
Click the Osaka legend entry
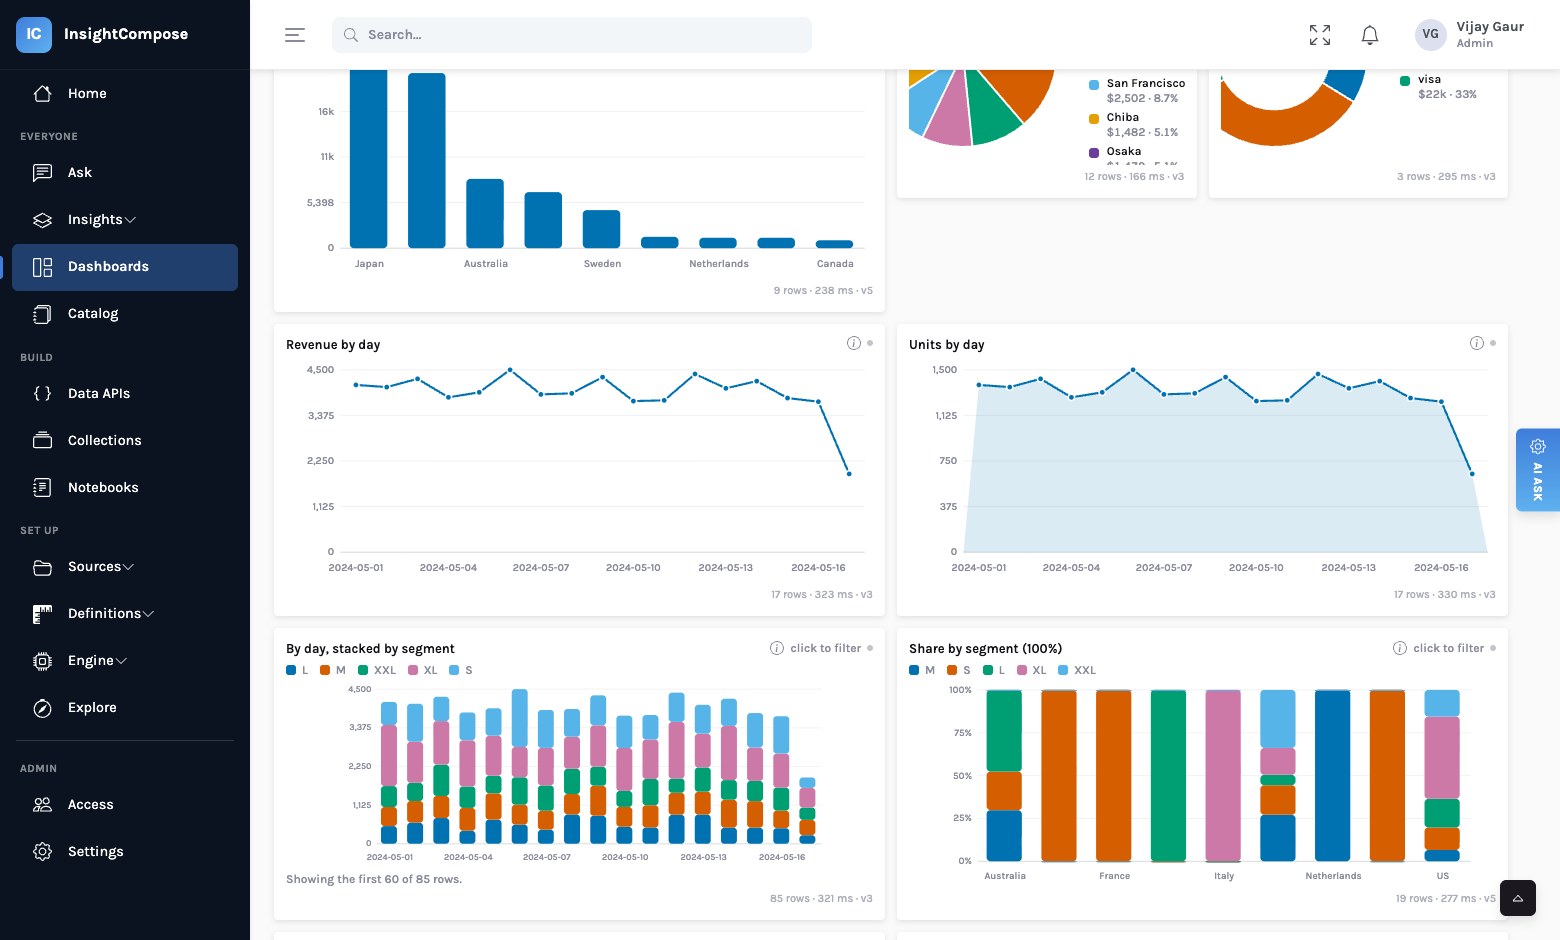click(1133, 155)
